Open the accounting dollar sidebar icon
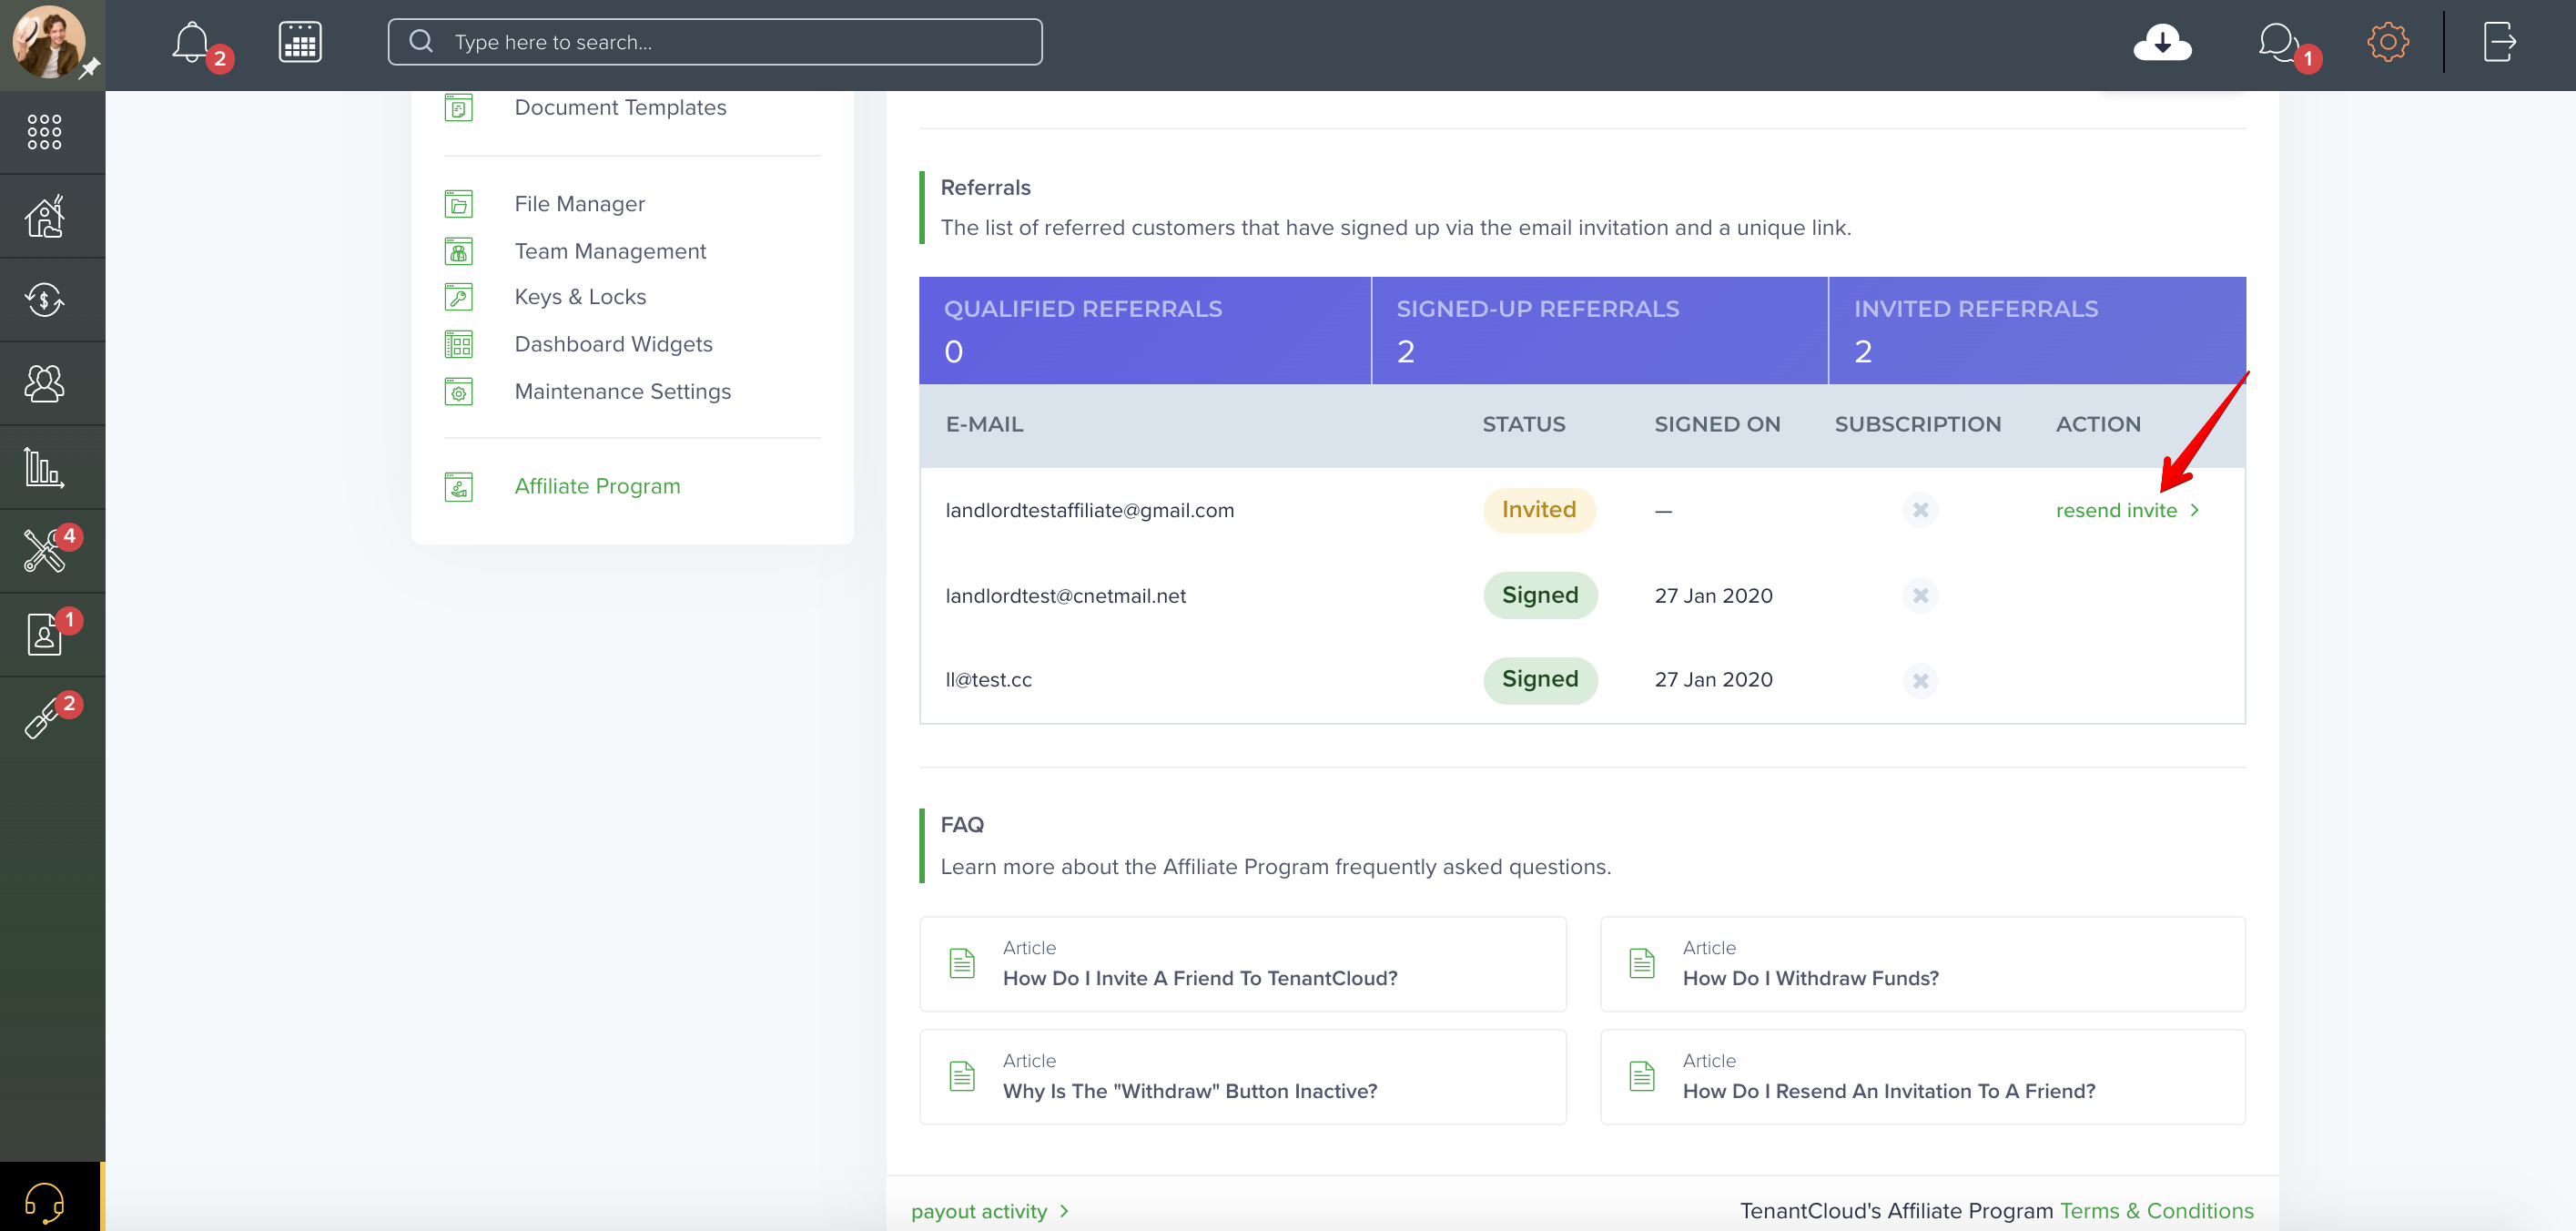 [44, 299]
